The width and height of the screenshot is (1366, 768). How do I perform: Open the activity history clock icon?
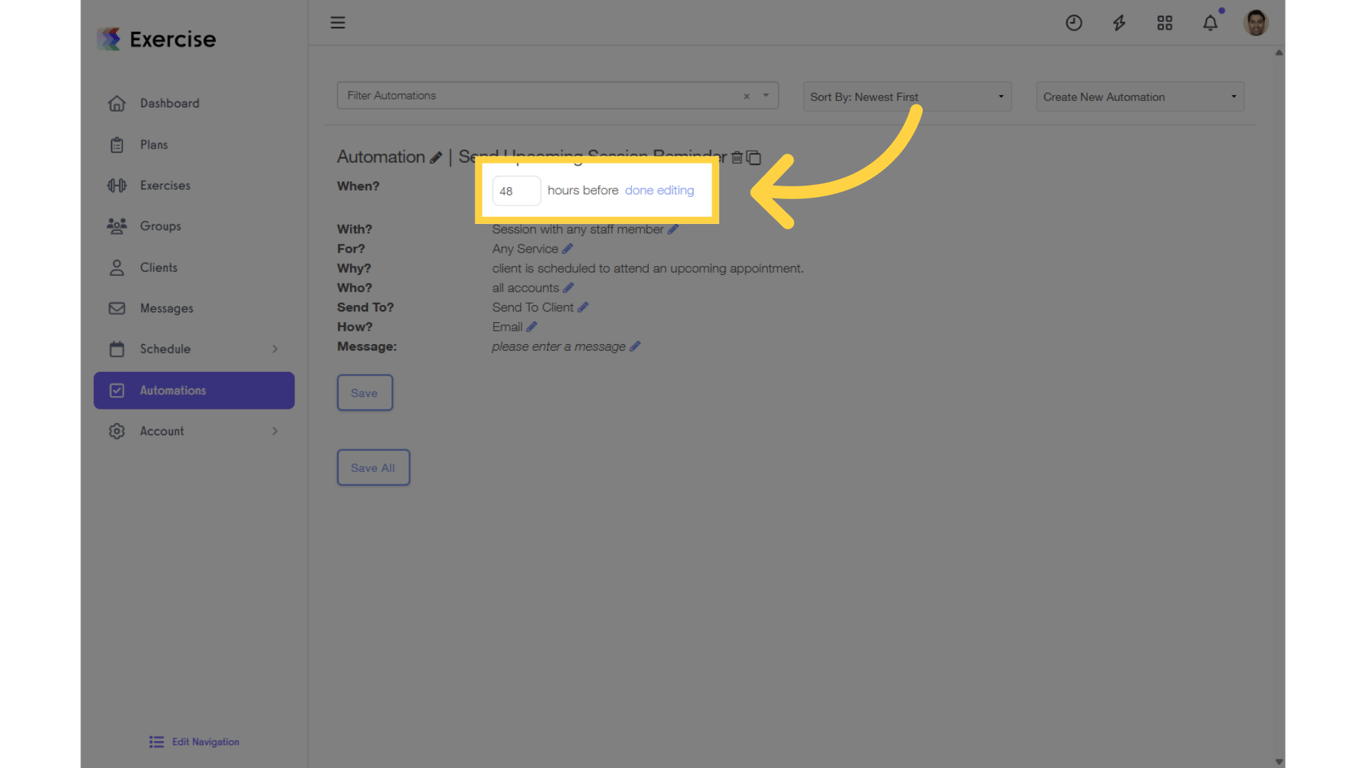pyautogui.click(x=1073, y=22)
